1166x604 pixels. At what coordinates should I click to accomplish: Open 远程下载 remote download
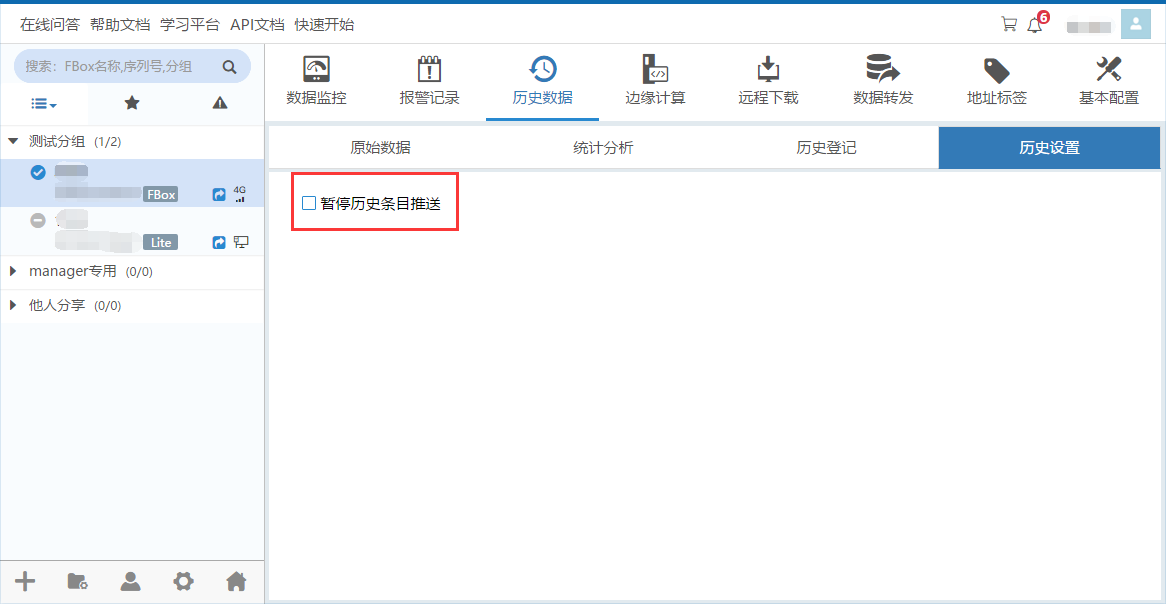(768, 70)
